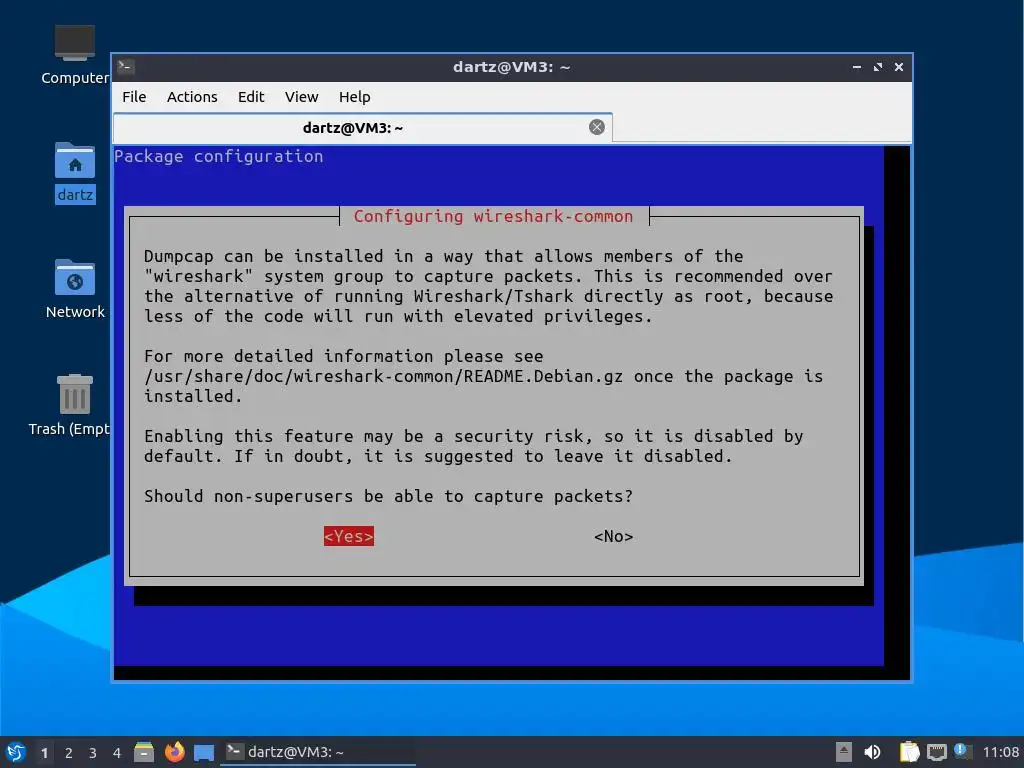
Task: Choose the <No> option in the dialog
Action: click(613, 536)
